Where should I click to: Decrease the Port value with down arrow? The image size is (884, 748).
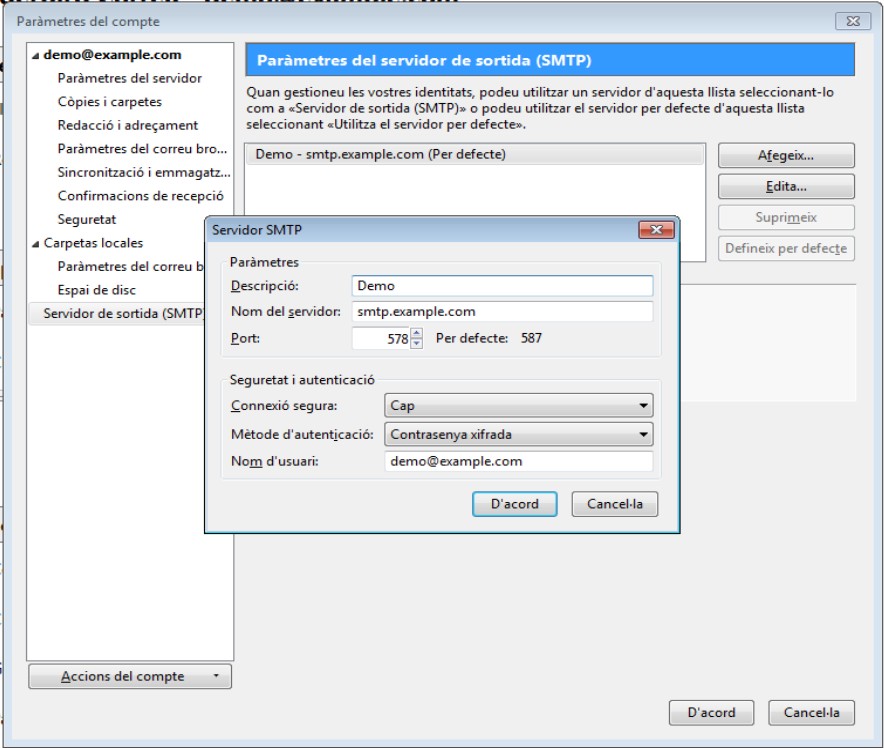417,344
